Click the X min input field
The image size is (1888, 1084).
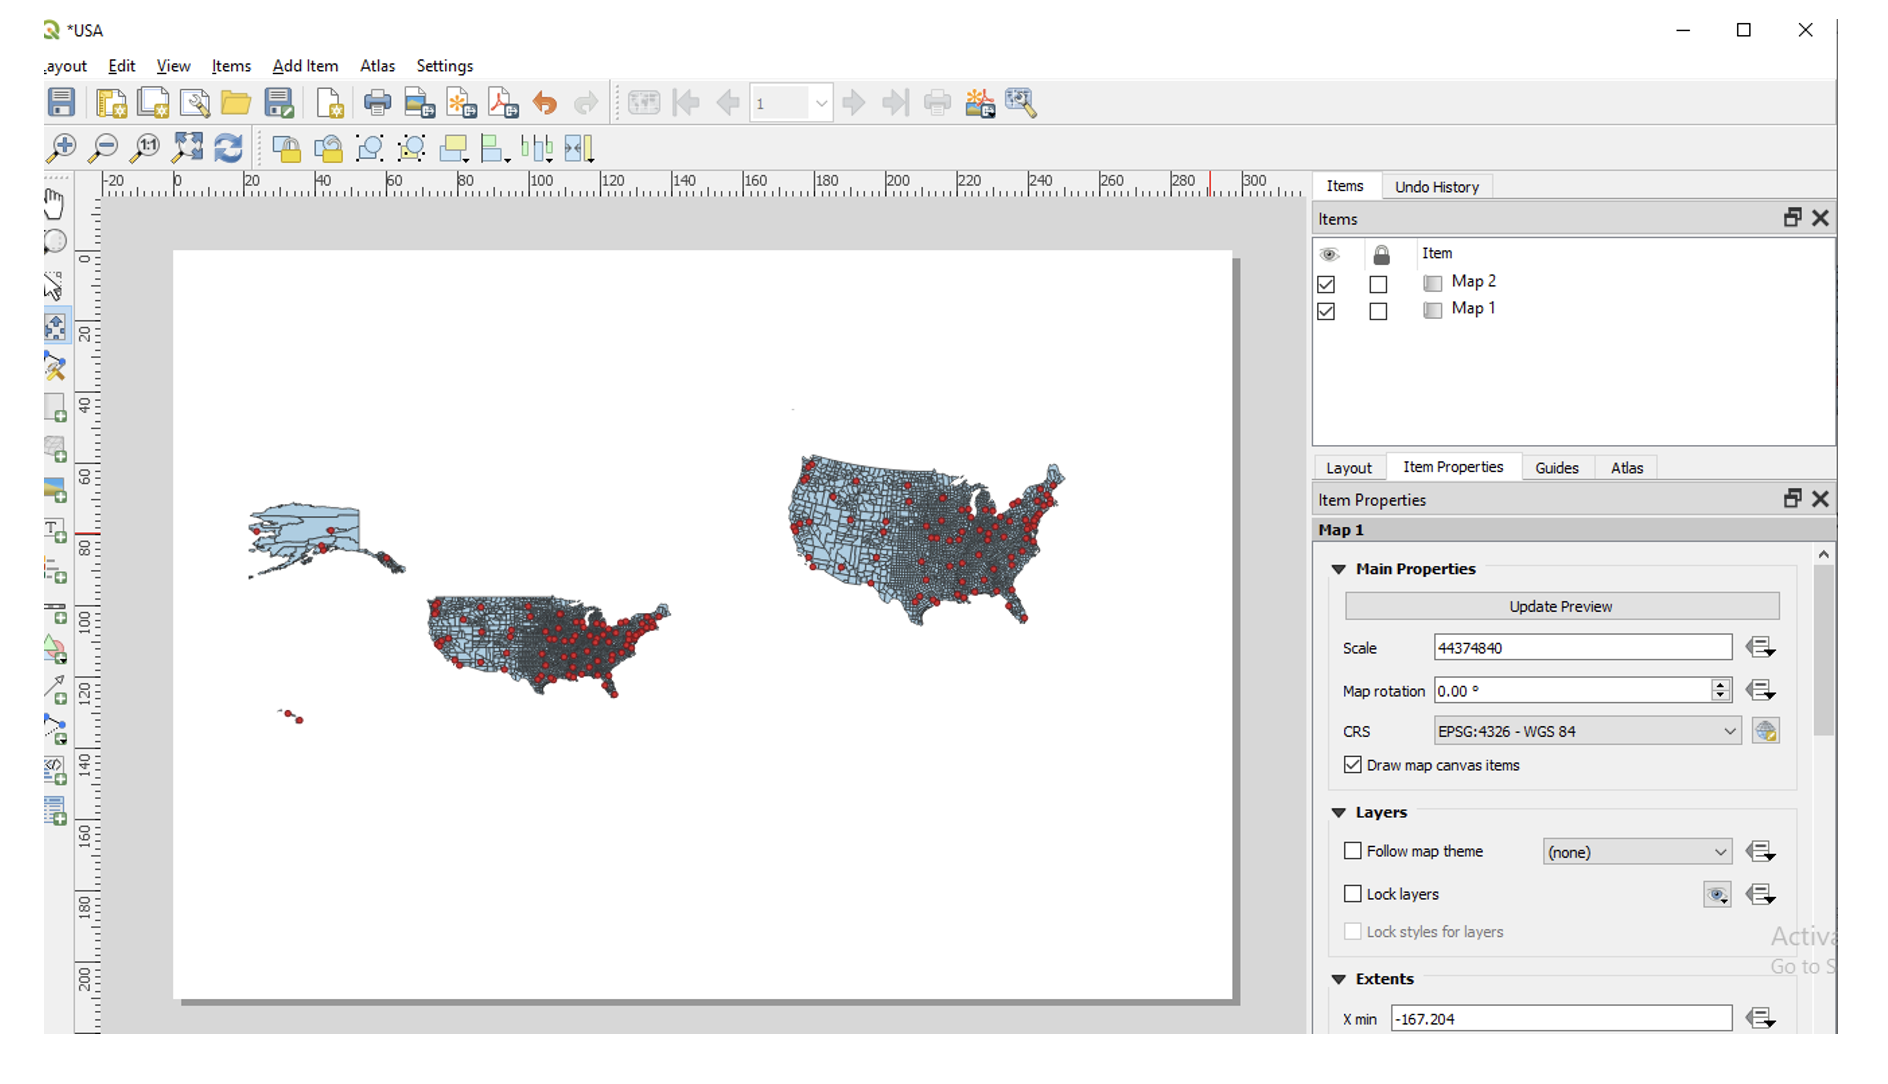click(1561, 1019)
